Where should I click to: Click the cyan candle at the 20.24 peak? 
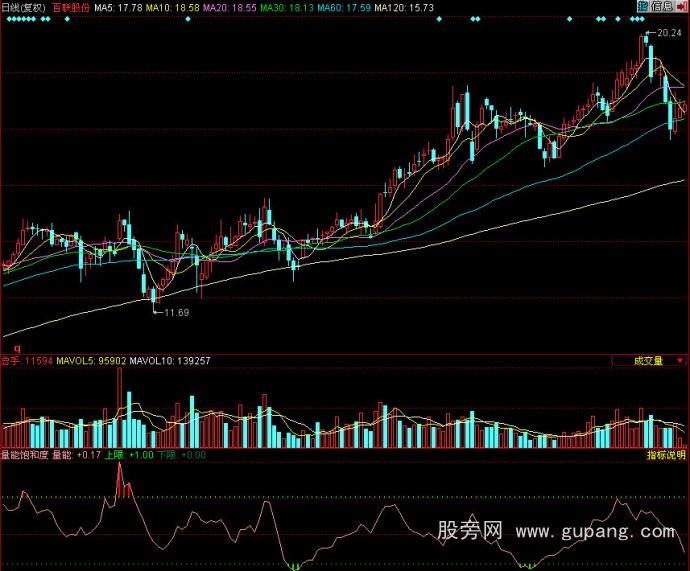point(646,39)
